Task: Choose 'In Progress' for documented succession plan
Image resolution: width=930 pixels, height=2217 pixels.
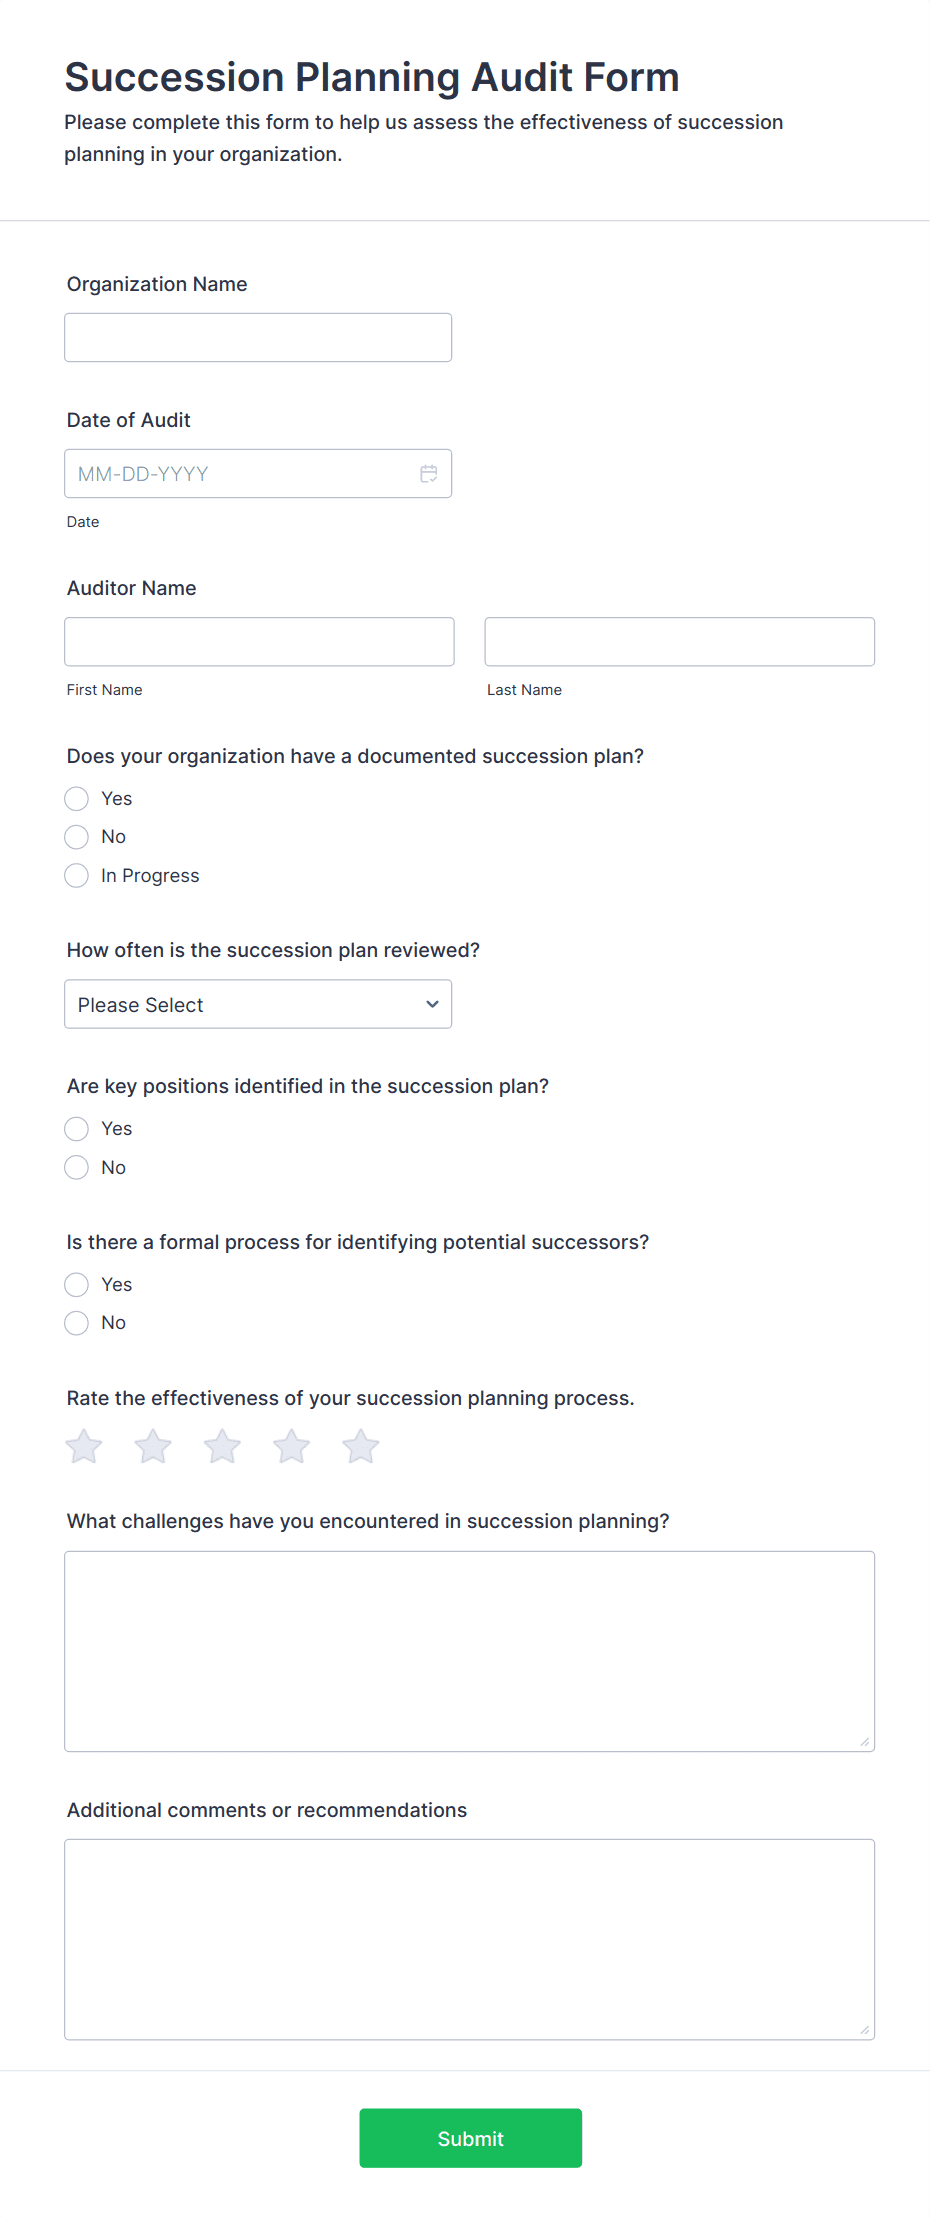Action: click(76, 875)
